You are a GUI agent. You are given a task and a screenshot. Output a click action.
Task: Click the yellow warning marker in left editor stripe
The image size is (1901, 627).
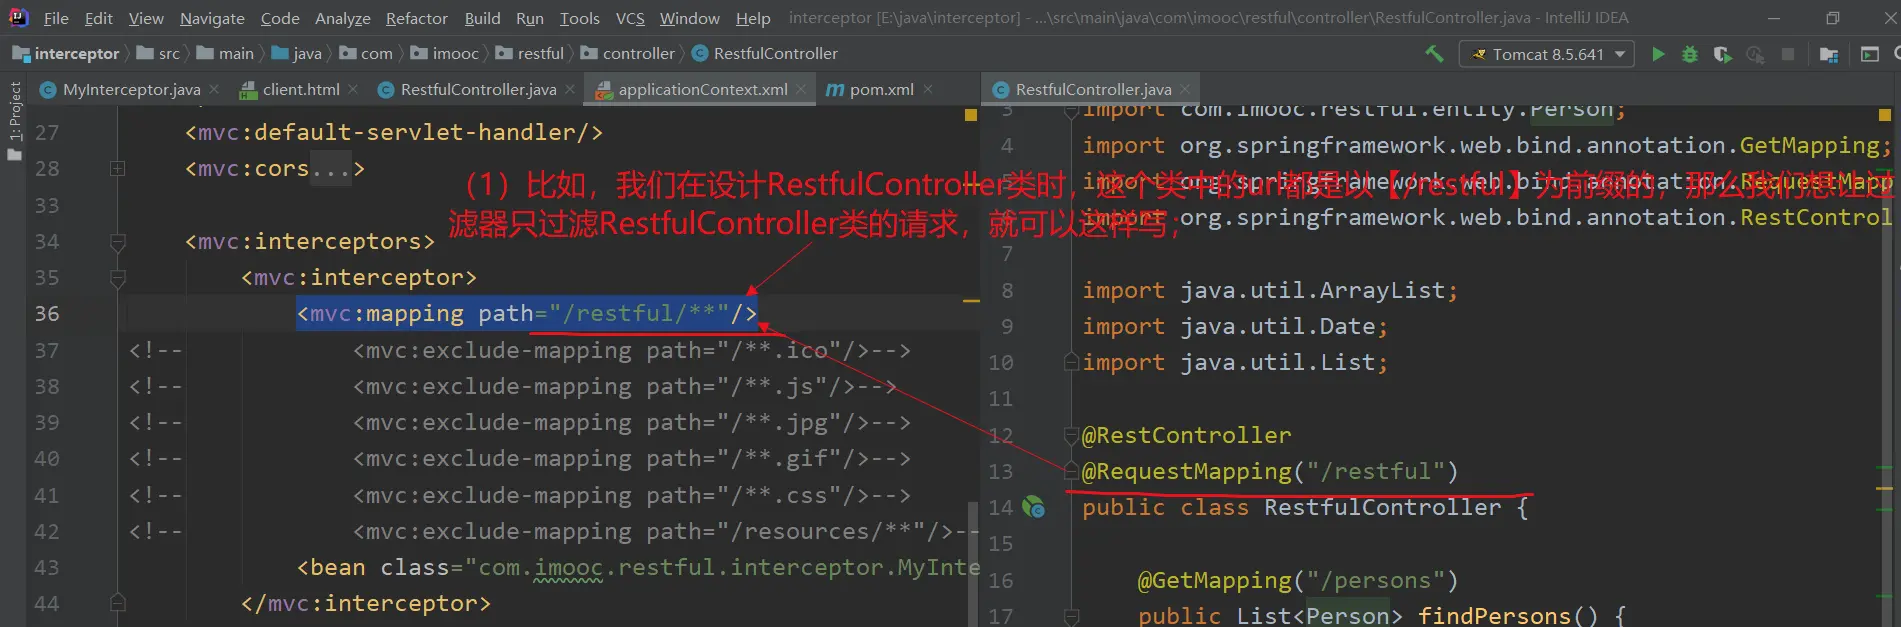coord(970,115)
